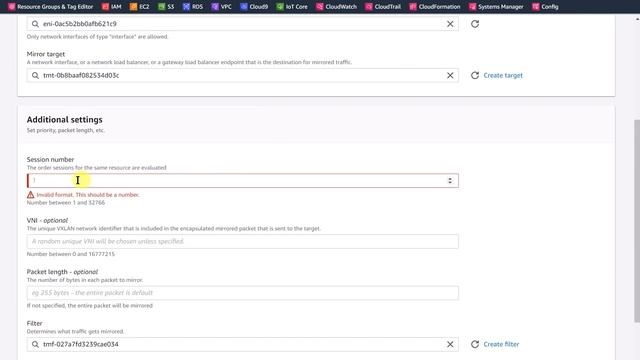
Task: Open Resource Groups & Tag Editor shortcut
Action: [51, 7]
